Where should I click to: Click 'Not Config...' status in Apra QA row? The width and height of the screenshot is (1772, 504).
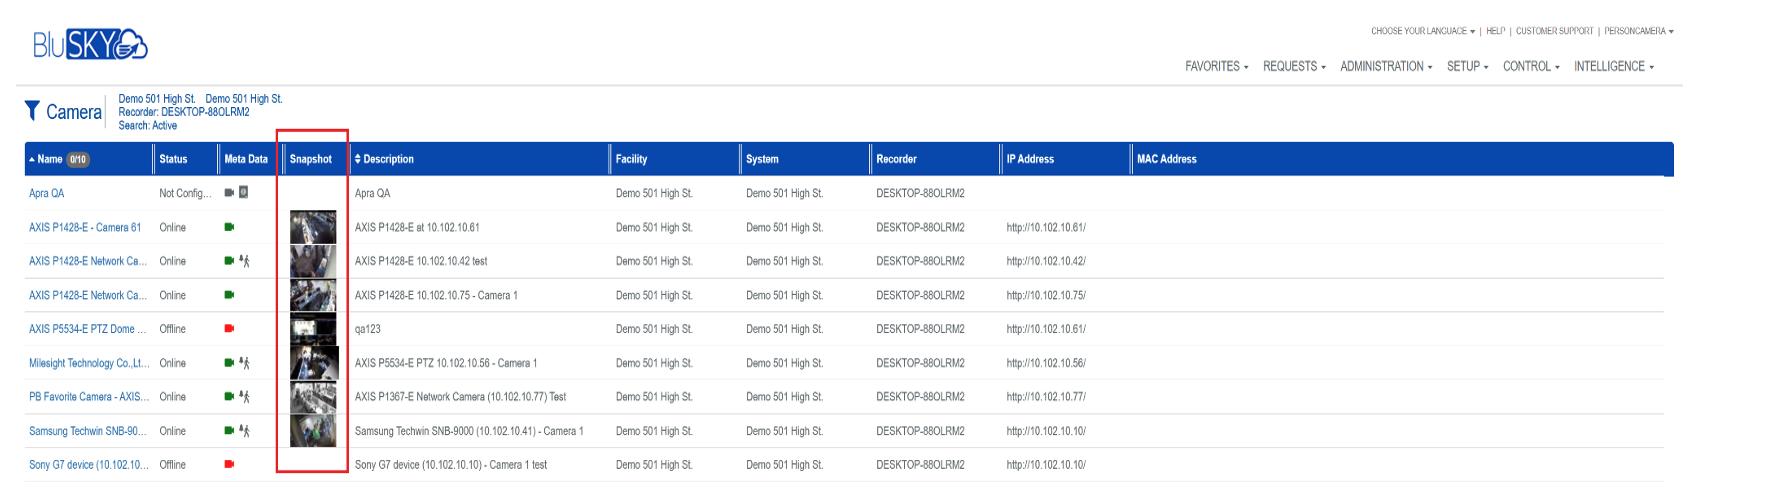pyautogui.click(x=185, y=193)
